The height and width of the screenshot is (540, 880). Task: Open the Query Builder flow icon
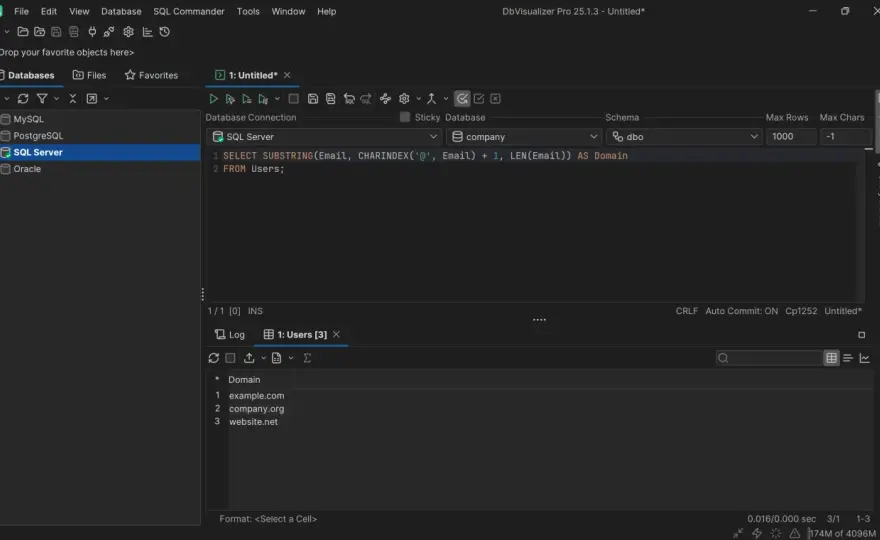tap(385, 99)
